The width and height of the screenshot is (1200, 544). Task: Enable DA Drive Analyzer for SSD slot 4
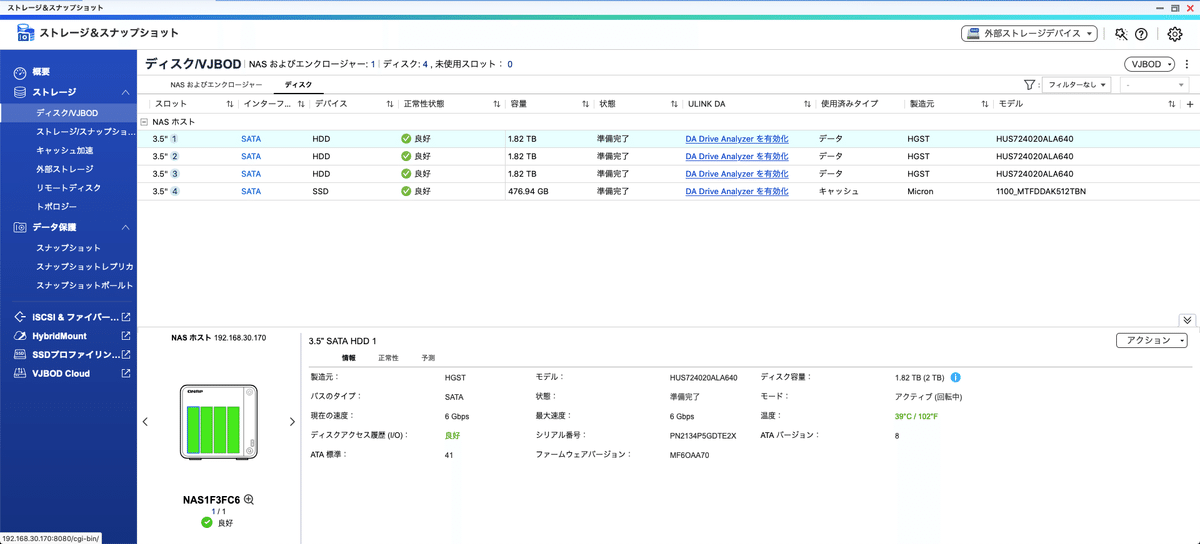pos(736,191)
